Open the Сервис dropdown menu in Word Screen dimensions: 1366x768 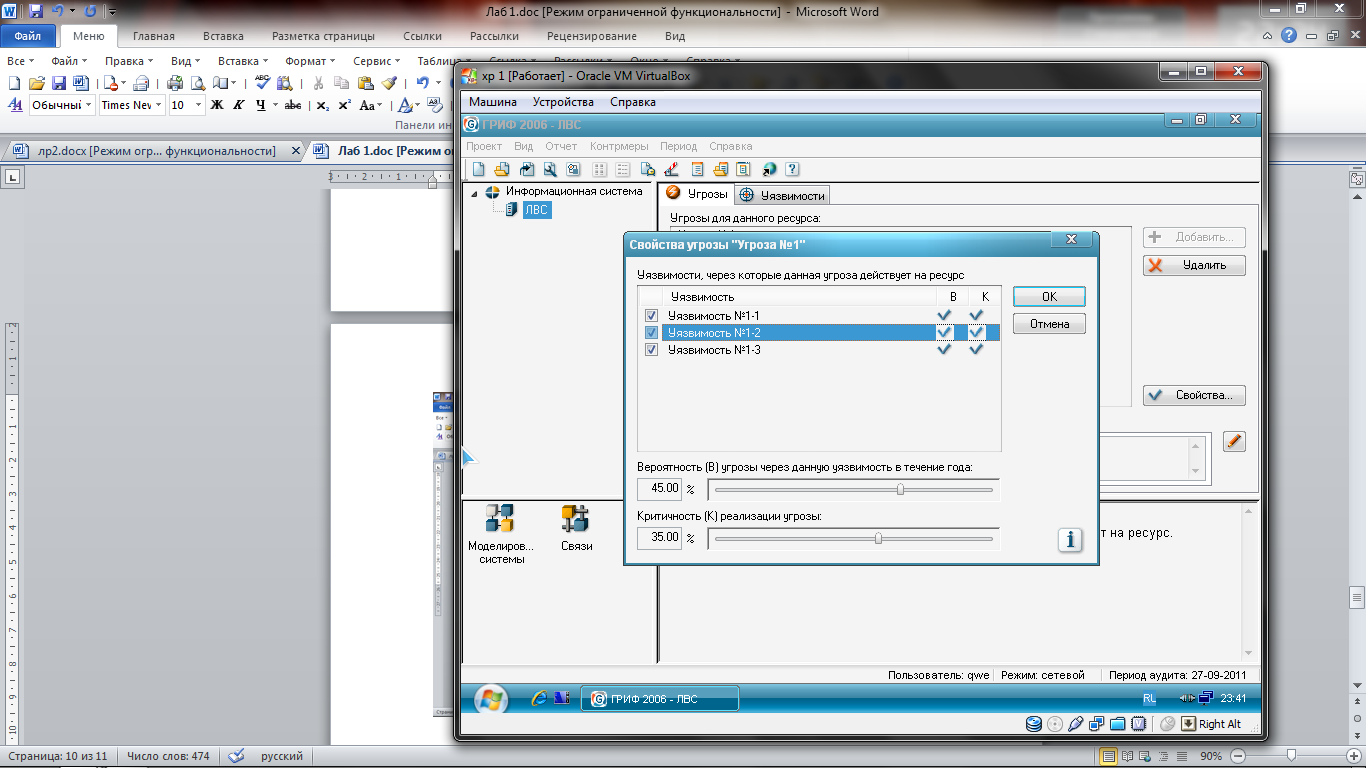[377, 61]
